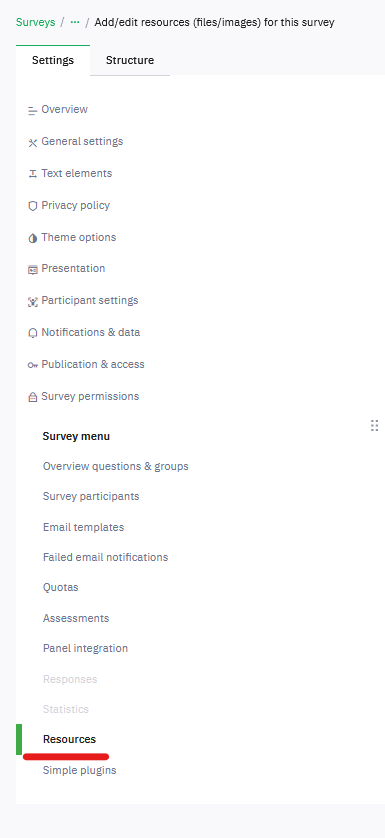This screenshot has width=385, height=838.
Task: Click the Privacy policy shield icon
Action: 33,206
